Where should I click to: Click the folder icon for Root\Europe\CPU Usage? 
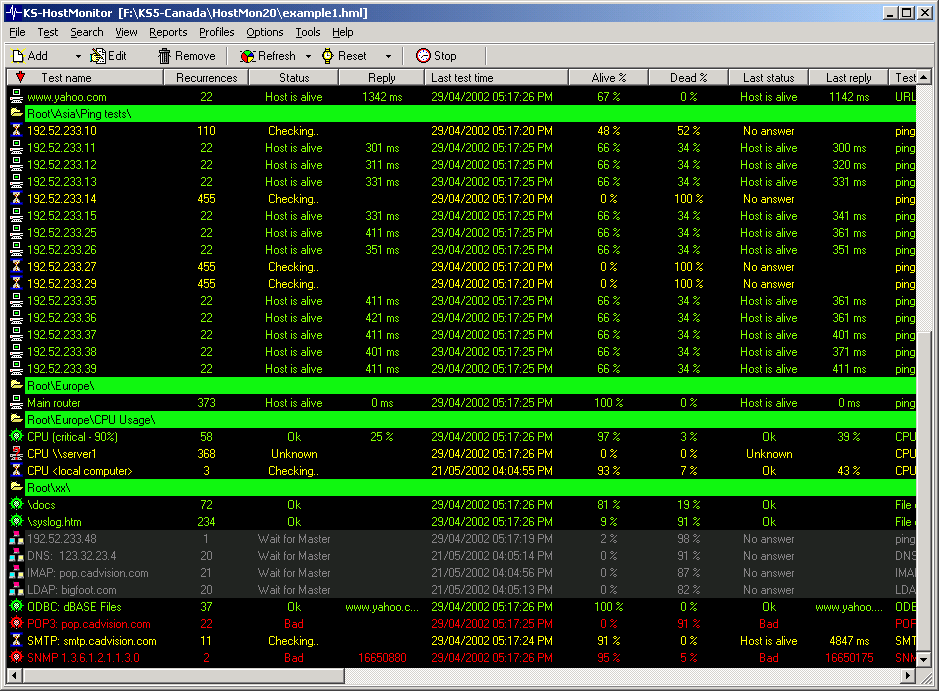click(16, 420)
